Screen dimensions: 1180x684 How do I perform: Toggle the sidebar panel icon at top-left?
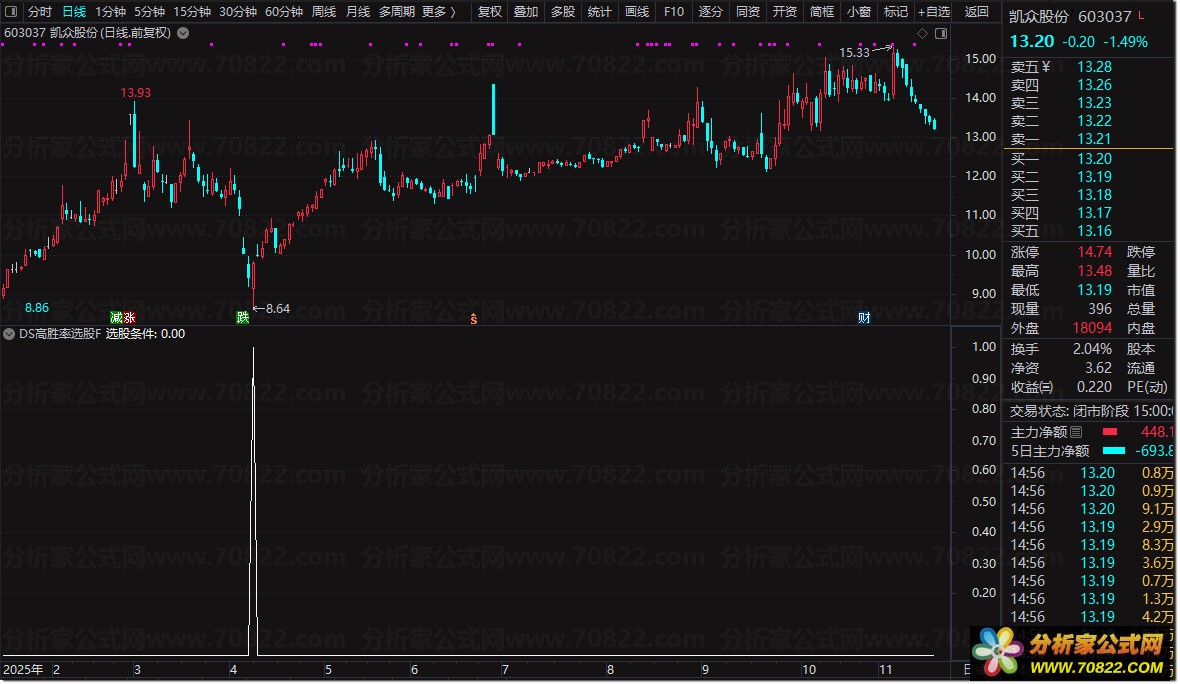click(x=11, y=11)
